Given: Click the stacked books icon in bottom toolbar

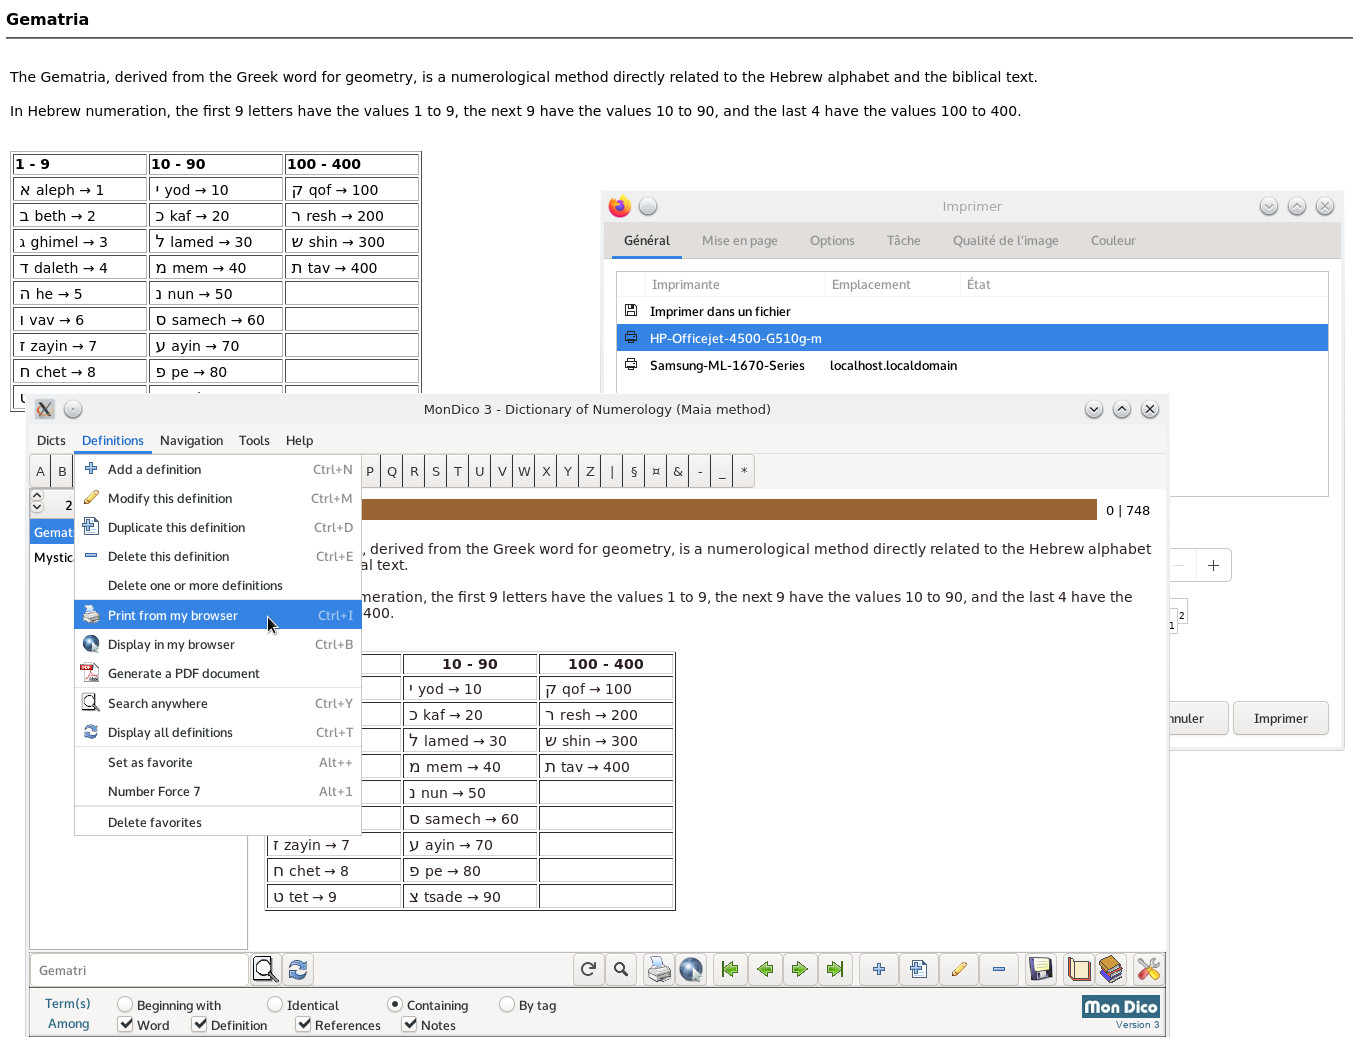Looking at the screenshot, I should point(1111,969).
